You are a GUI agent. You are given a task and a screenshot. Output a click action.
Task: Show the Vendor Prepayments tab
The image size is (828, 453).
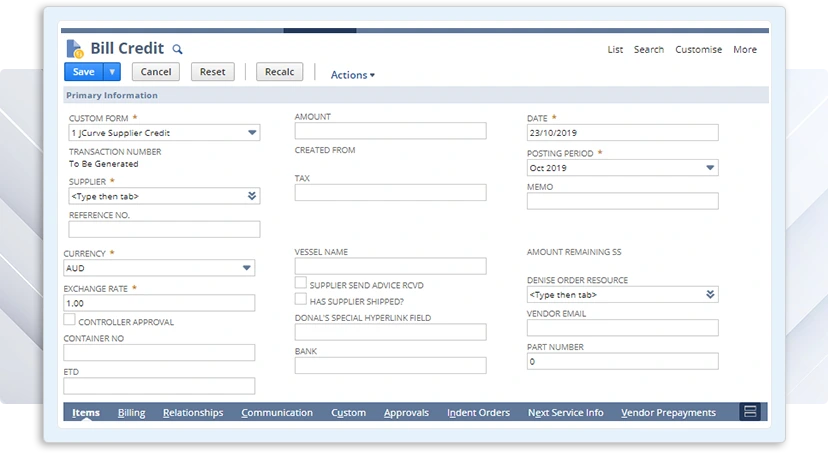click(669, 412)
